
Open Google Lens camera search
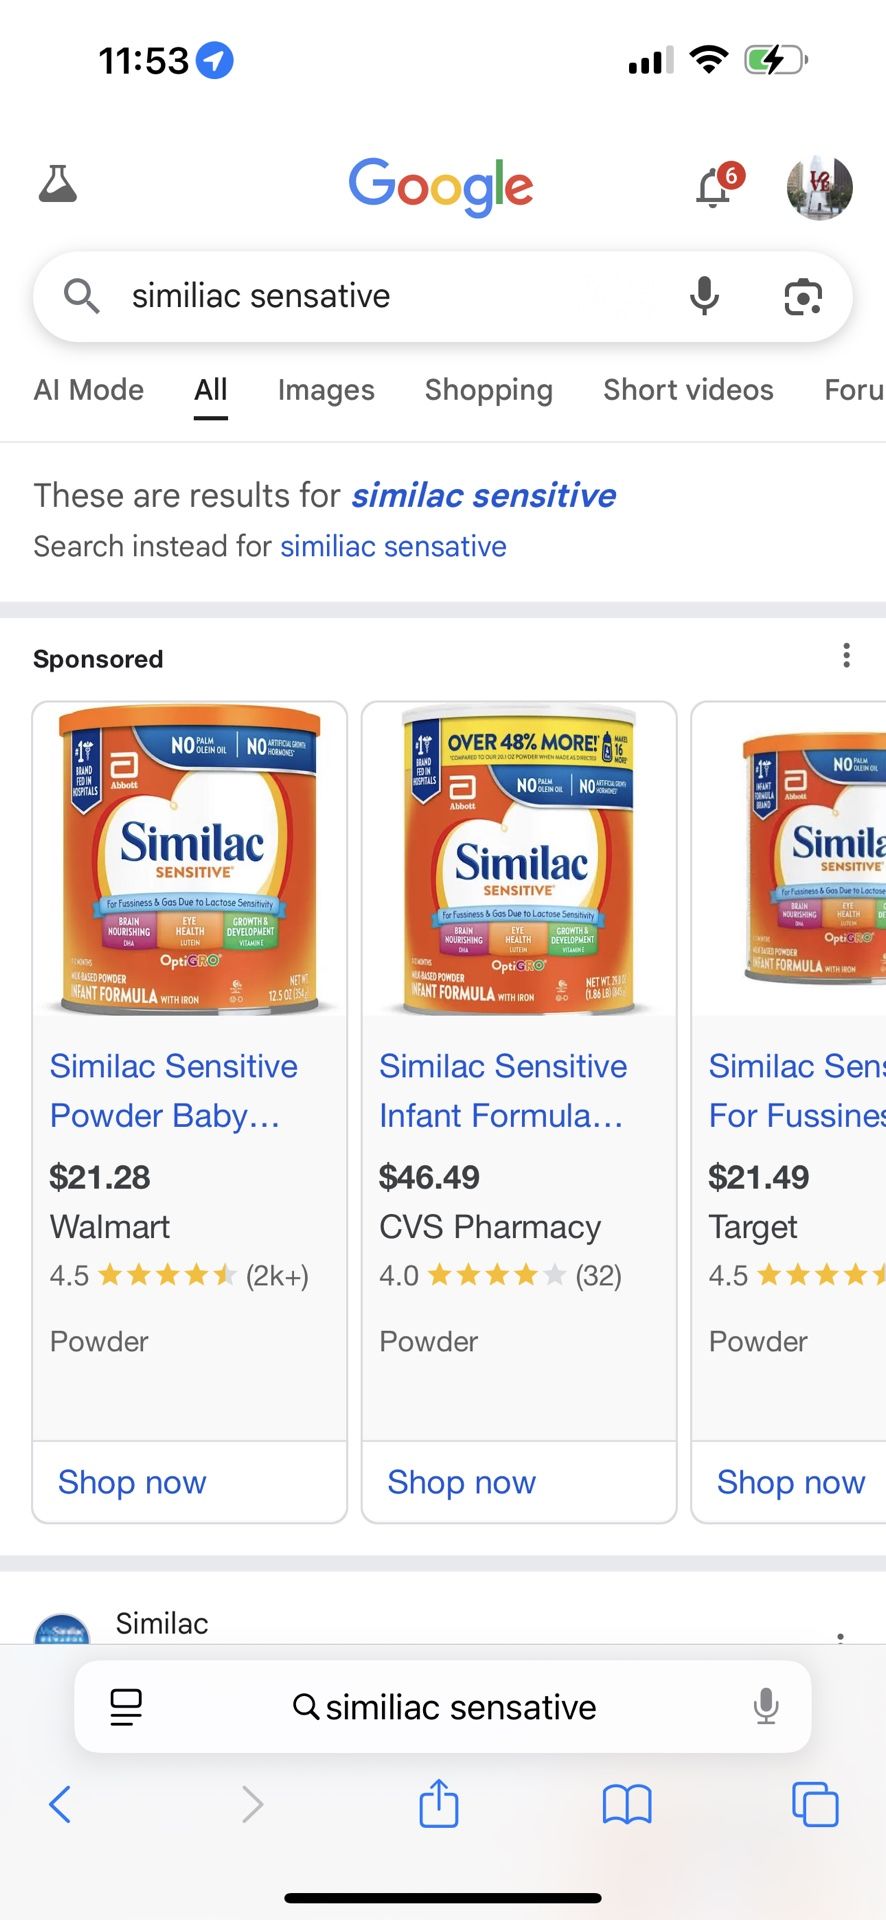(x=803, y=297)
